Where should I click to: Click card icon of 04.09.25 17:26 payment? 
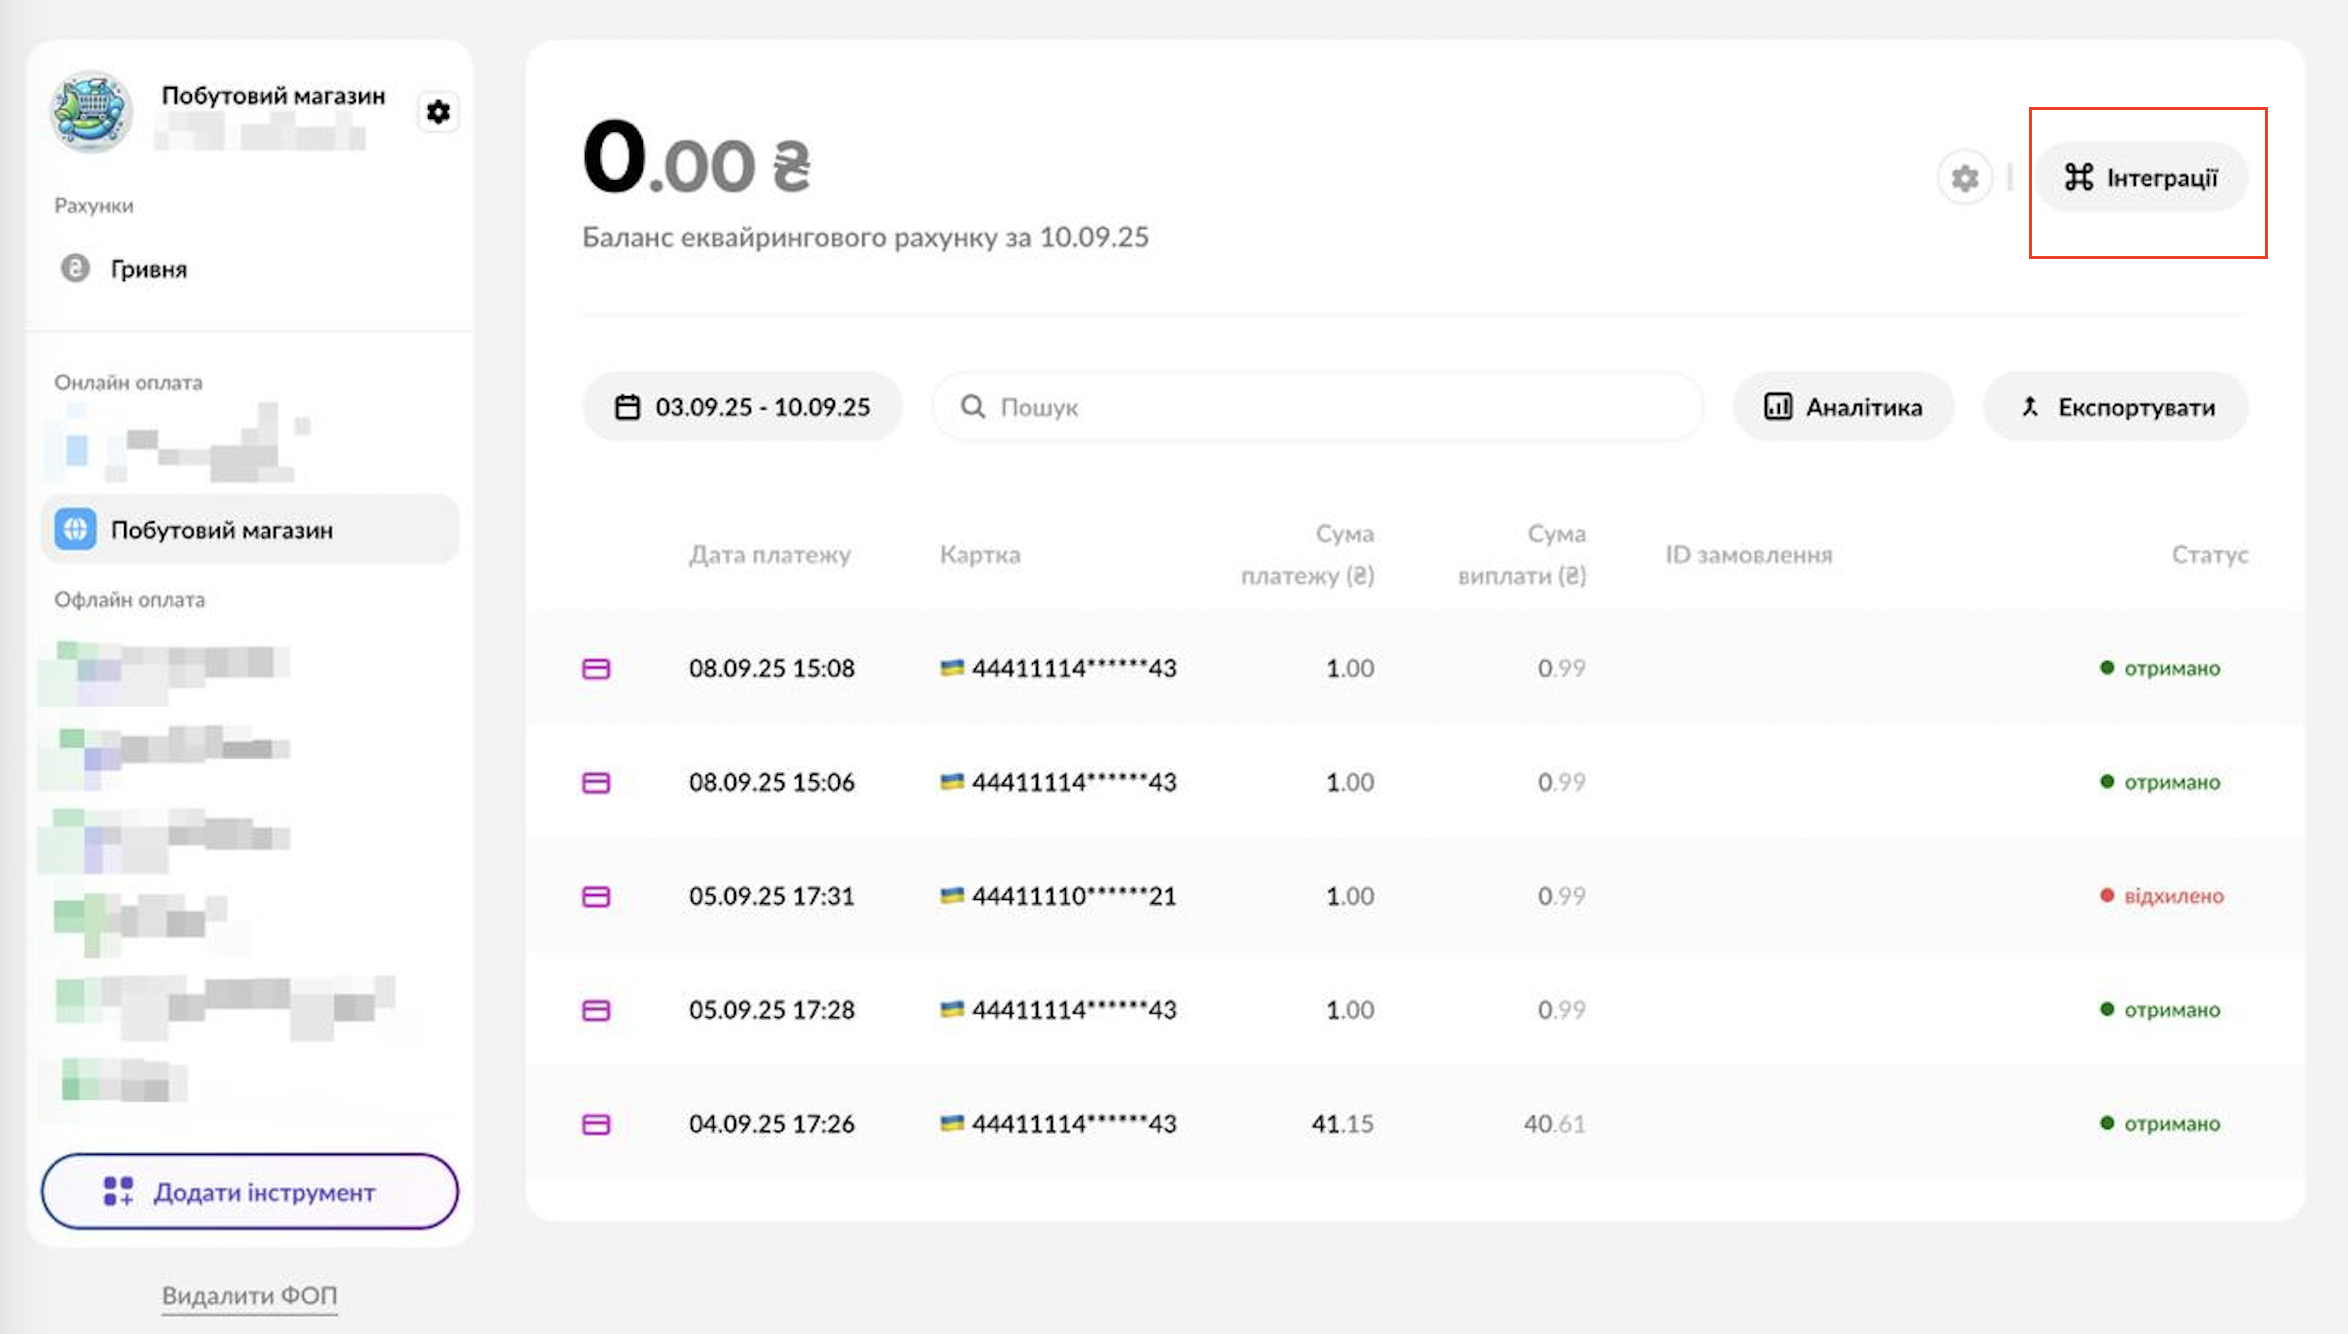pyautogui.click(x=596, y=1125)
